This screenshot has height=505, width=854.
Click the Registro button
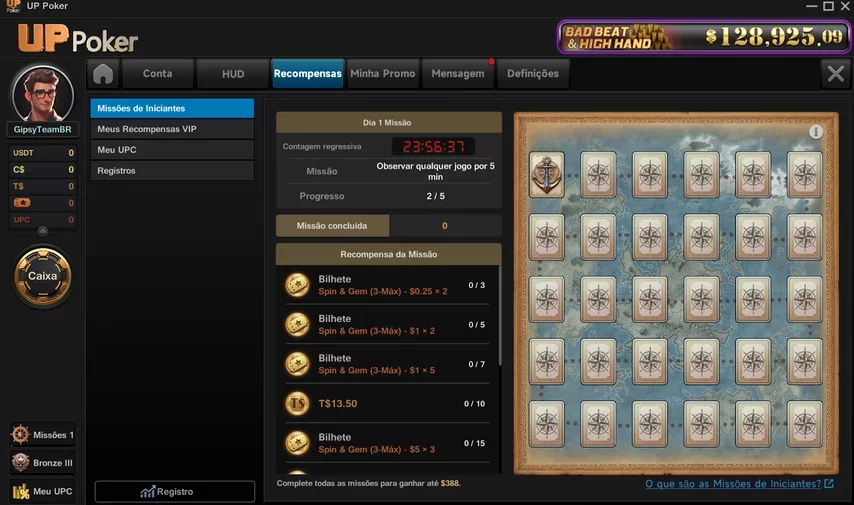click(175, 491)
